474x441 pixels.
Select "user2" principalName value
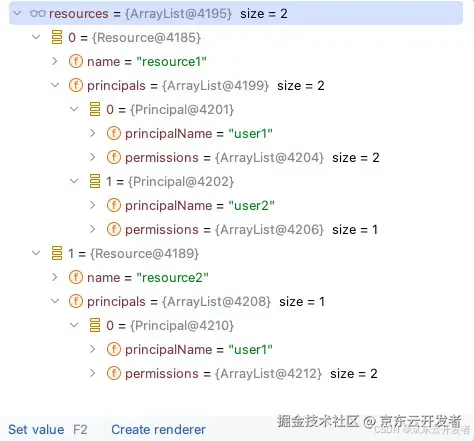pyautogui.click(x=251, y=206)
